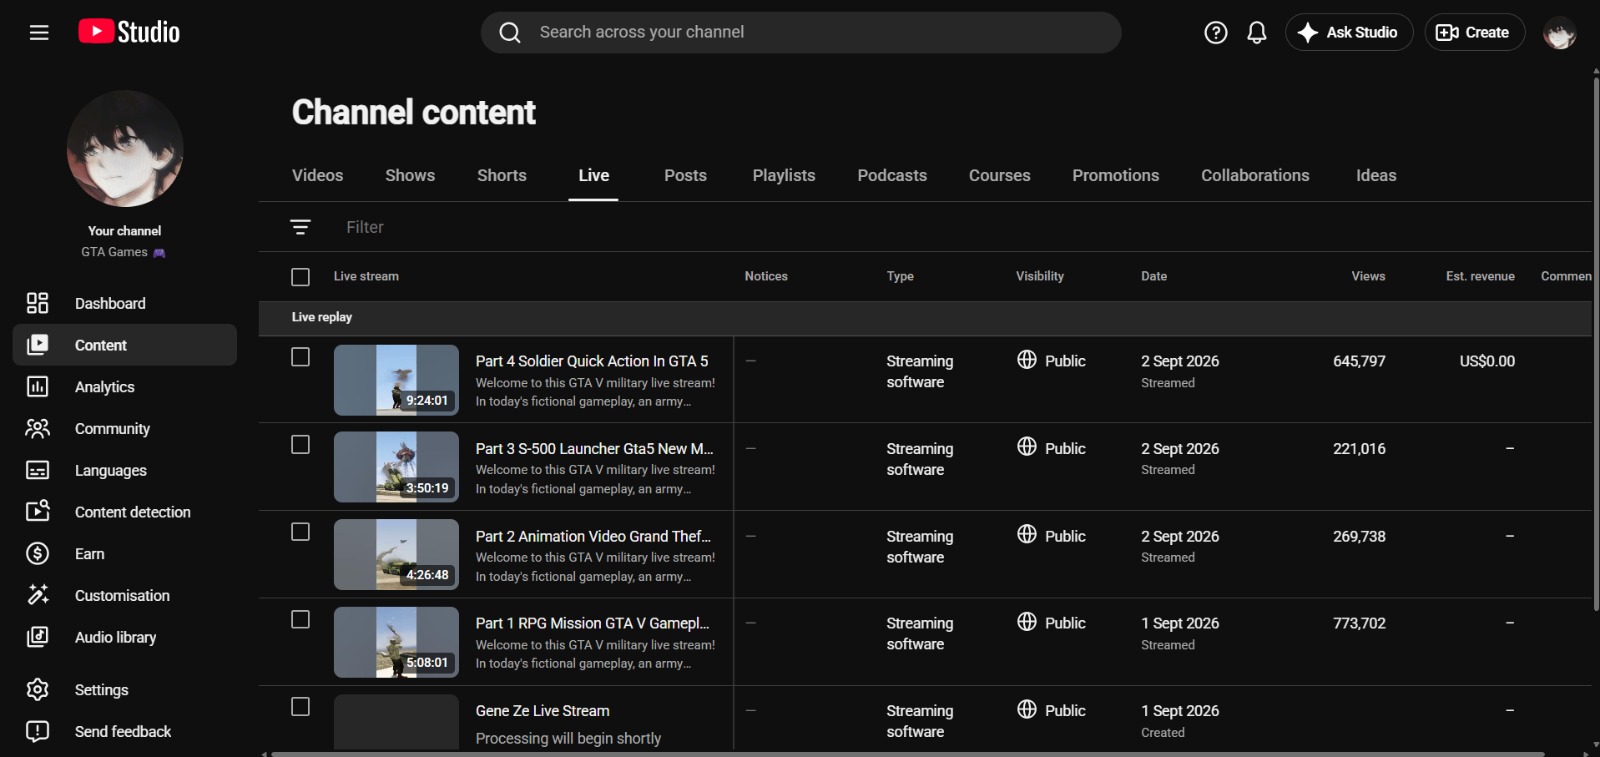The height and width of the screenshot is (757, 1600).
Task: Click the Community icon in sidebar
Action: [37, 429]
